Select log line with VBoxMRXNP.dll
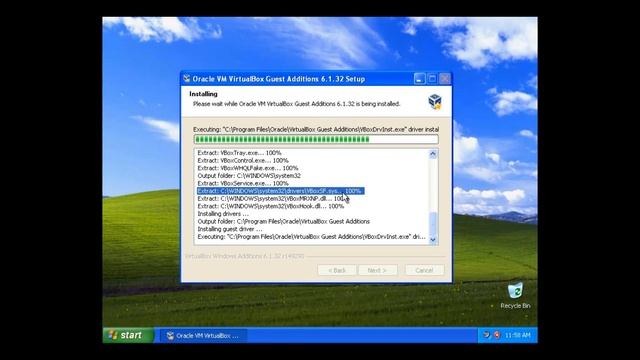Viewport: 640px width, 360px height. (272, 198)
